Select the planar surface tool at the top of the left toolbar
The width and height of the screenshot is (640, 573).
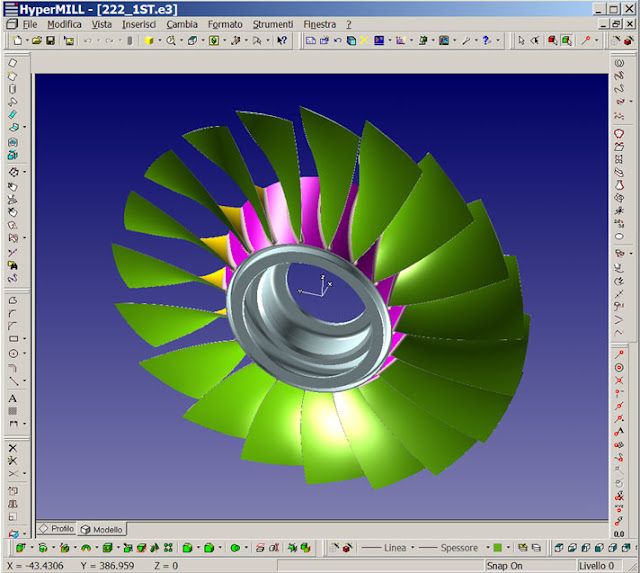(13, 63)
